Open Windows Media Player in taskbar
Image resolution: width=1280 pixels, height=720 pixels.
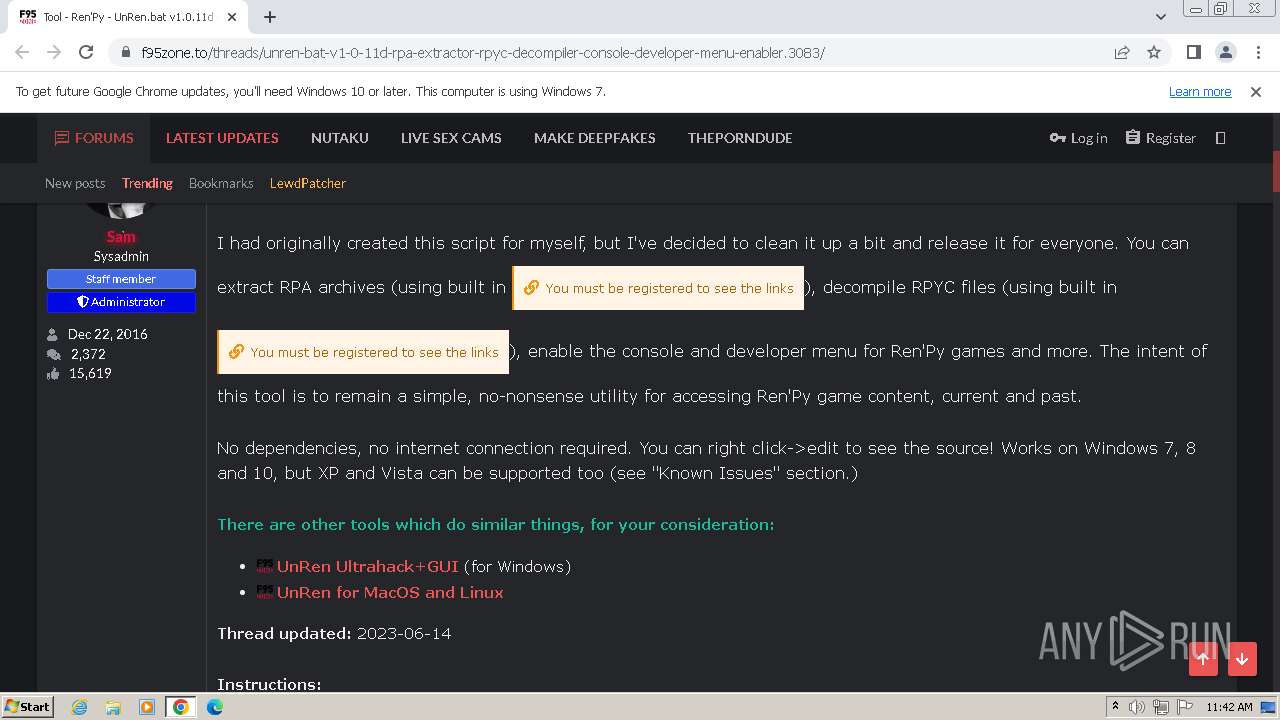tap(147, 707)
